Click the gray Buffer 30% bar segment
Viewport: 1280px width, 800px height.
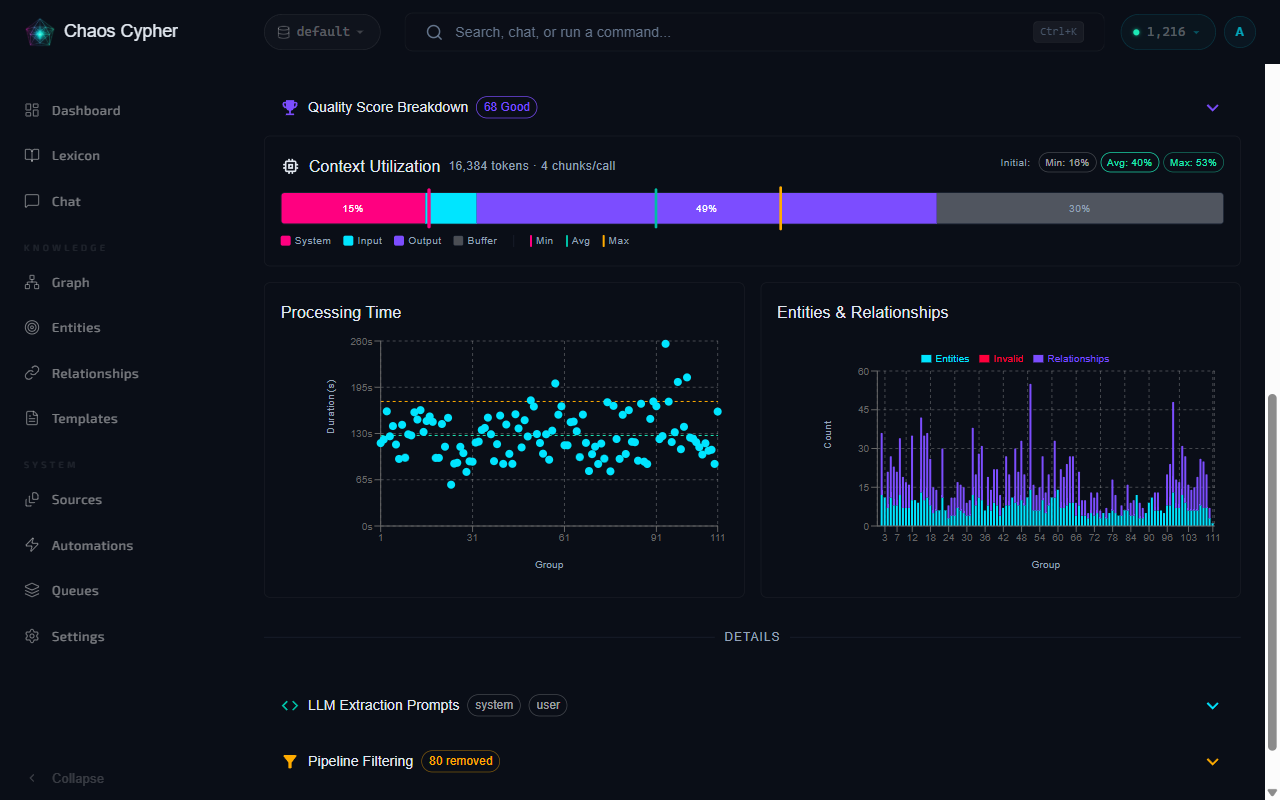1080,208
